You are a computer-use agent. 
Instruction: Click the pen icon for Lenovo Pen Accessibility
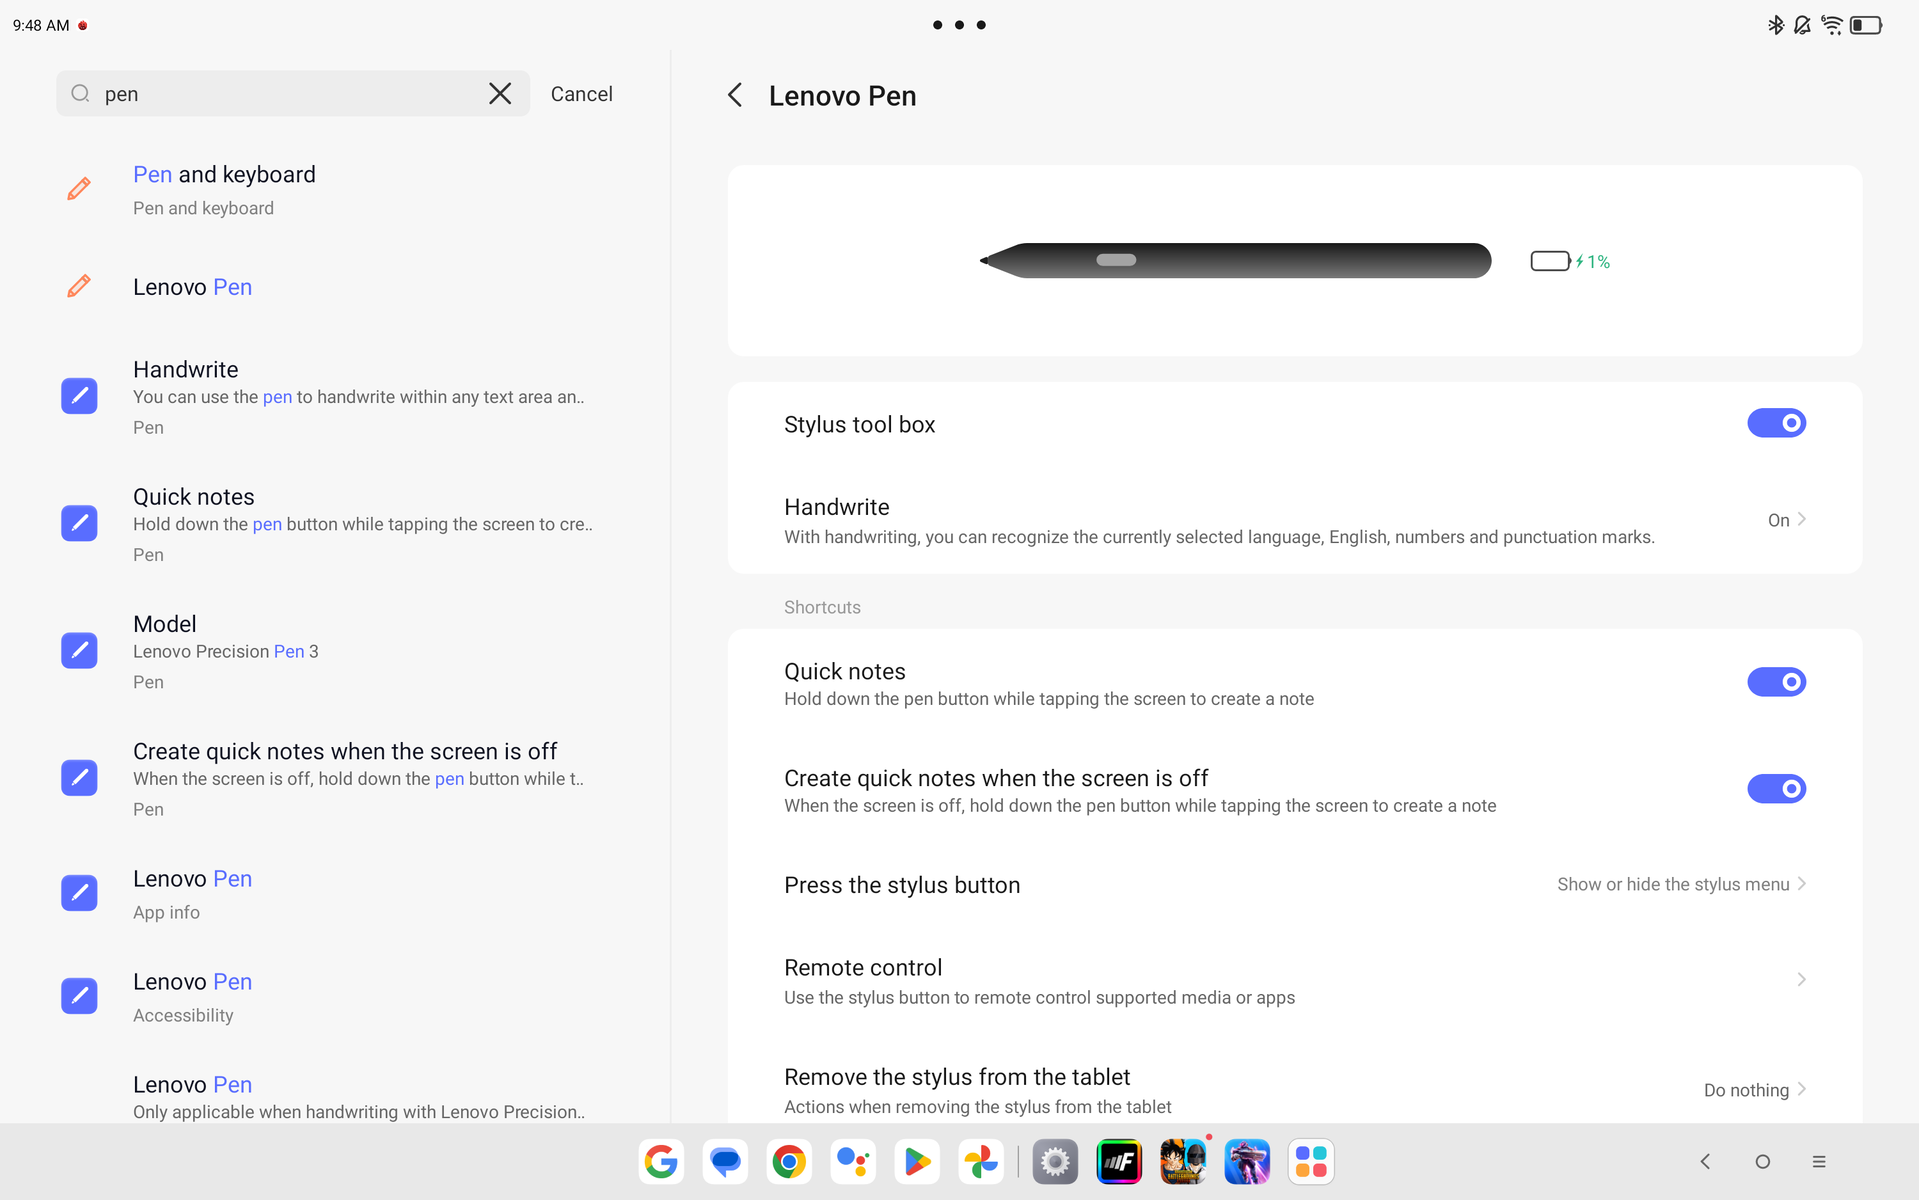(x=79, y=996)
